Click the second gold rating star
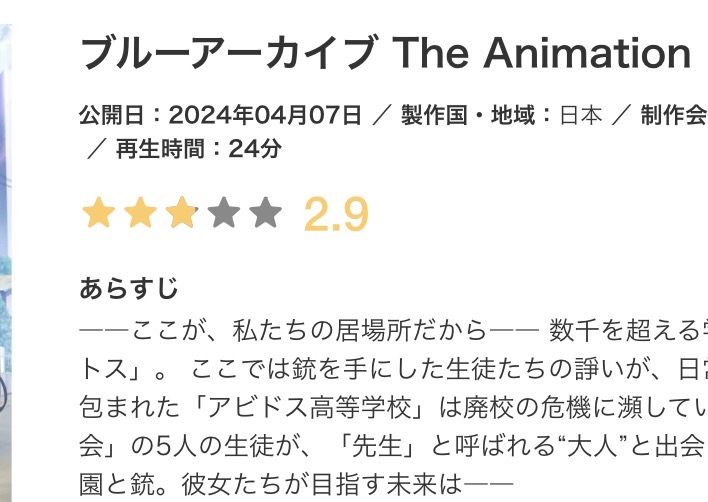 point(140,213)
